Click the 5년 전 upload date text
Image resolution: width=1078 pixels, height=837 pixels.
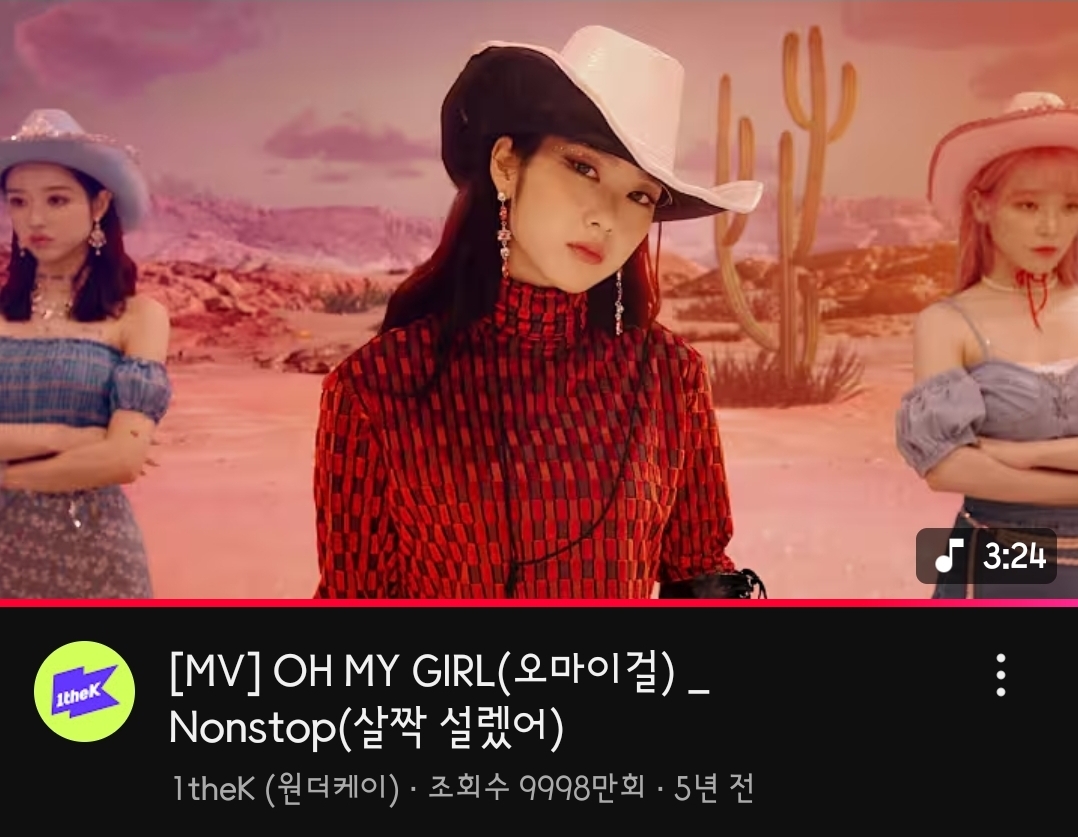point(714,788)
